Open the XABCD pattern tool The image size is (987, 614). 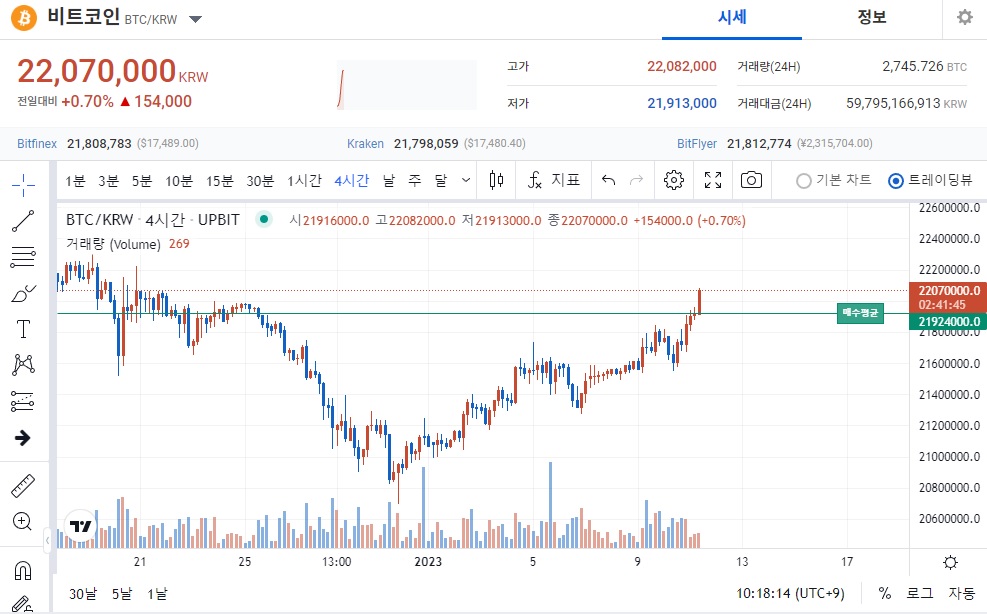[x=23, y=365]
